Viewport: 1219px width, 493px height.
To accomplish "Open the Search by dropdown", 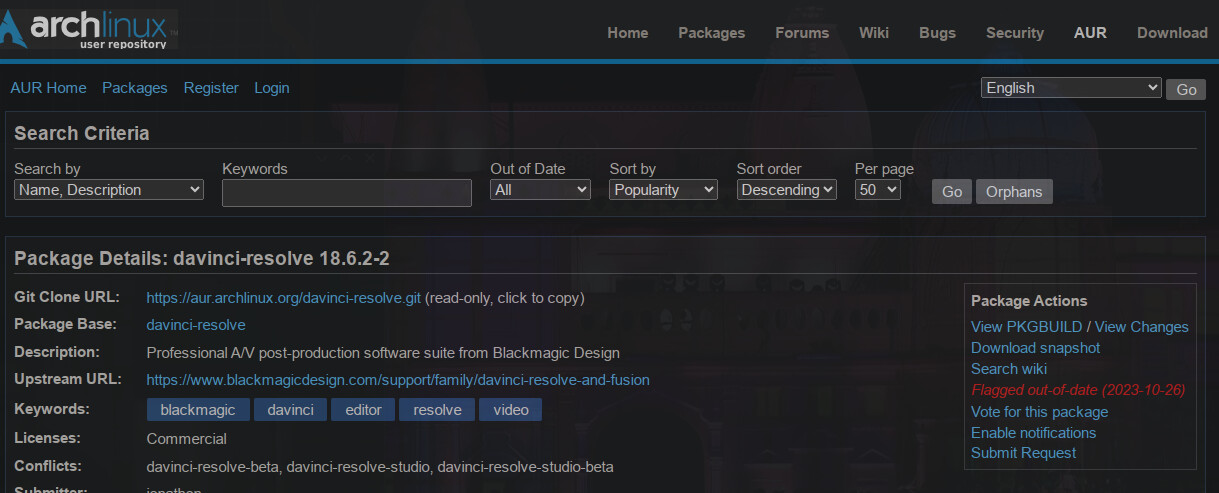I will coord(109,190).
